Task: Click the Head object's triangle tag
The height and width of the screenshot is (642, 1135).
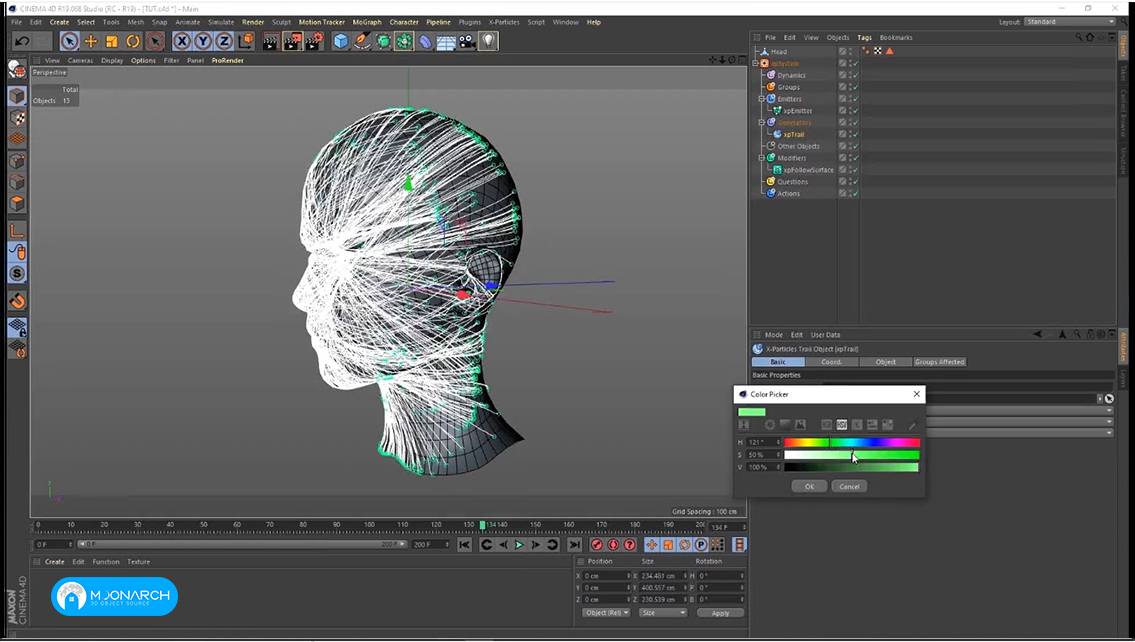Action: (x=890, y=51)
